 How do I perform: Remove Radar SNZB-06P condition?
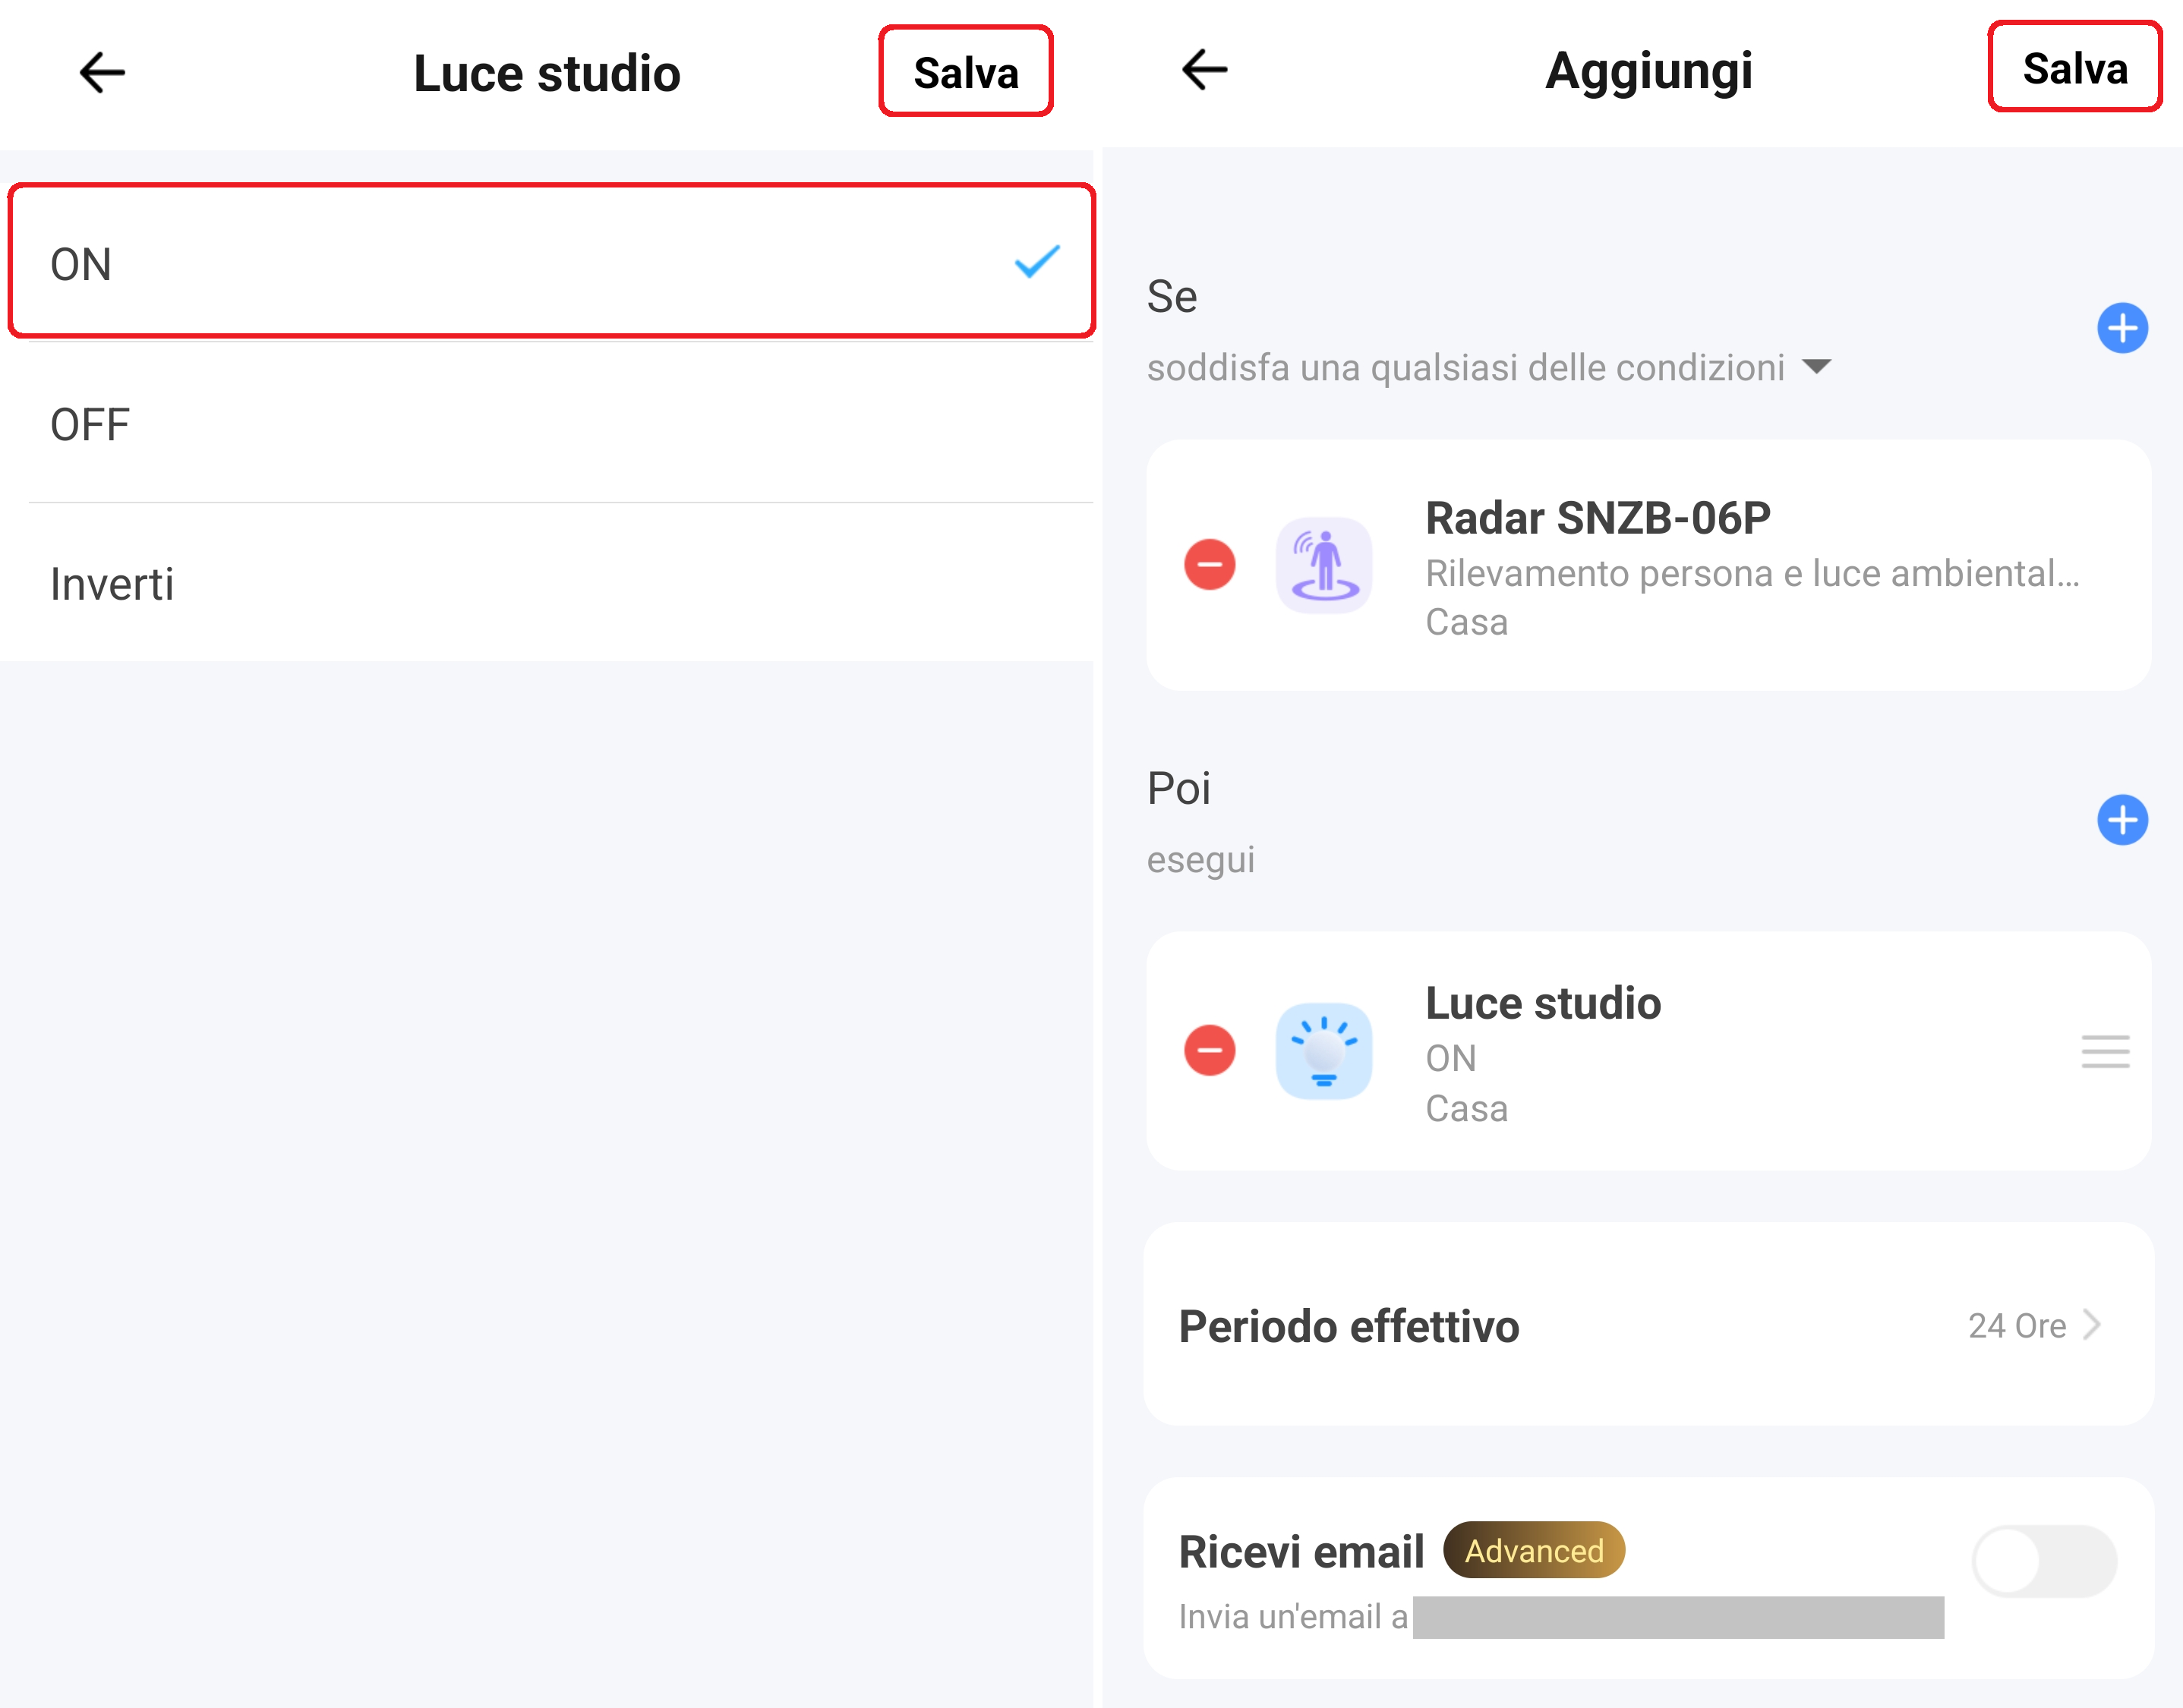(x=1209, y=565)
